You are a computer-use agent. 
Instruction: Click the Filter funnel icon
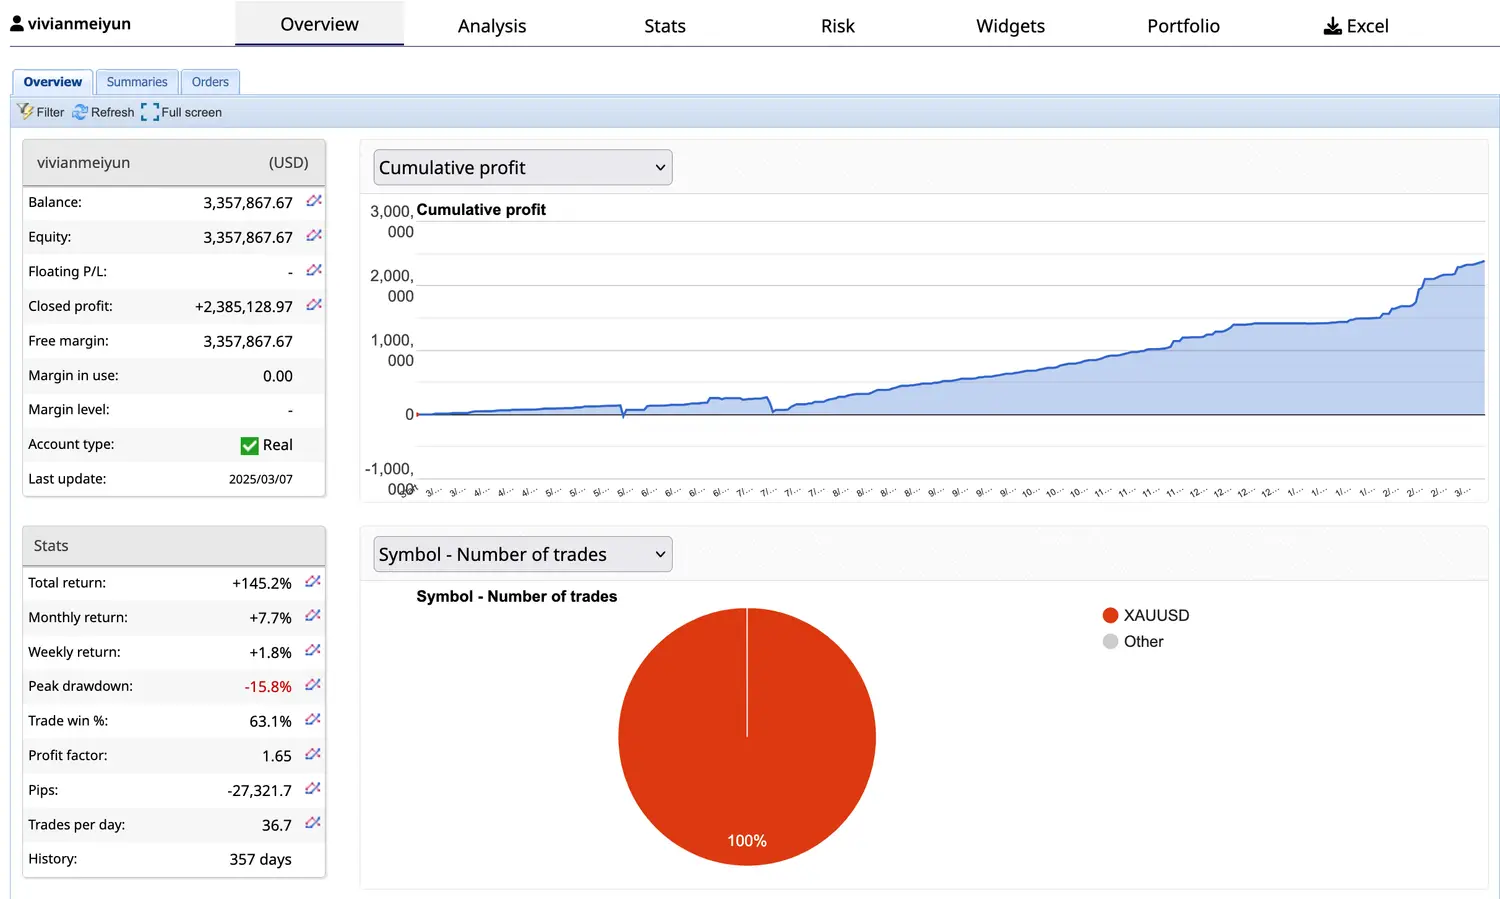[26, 112]
